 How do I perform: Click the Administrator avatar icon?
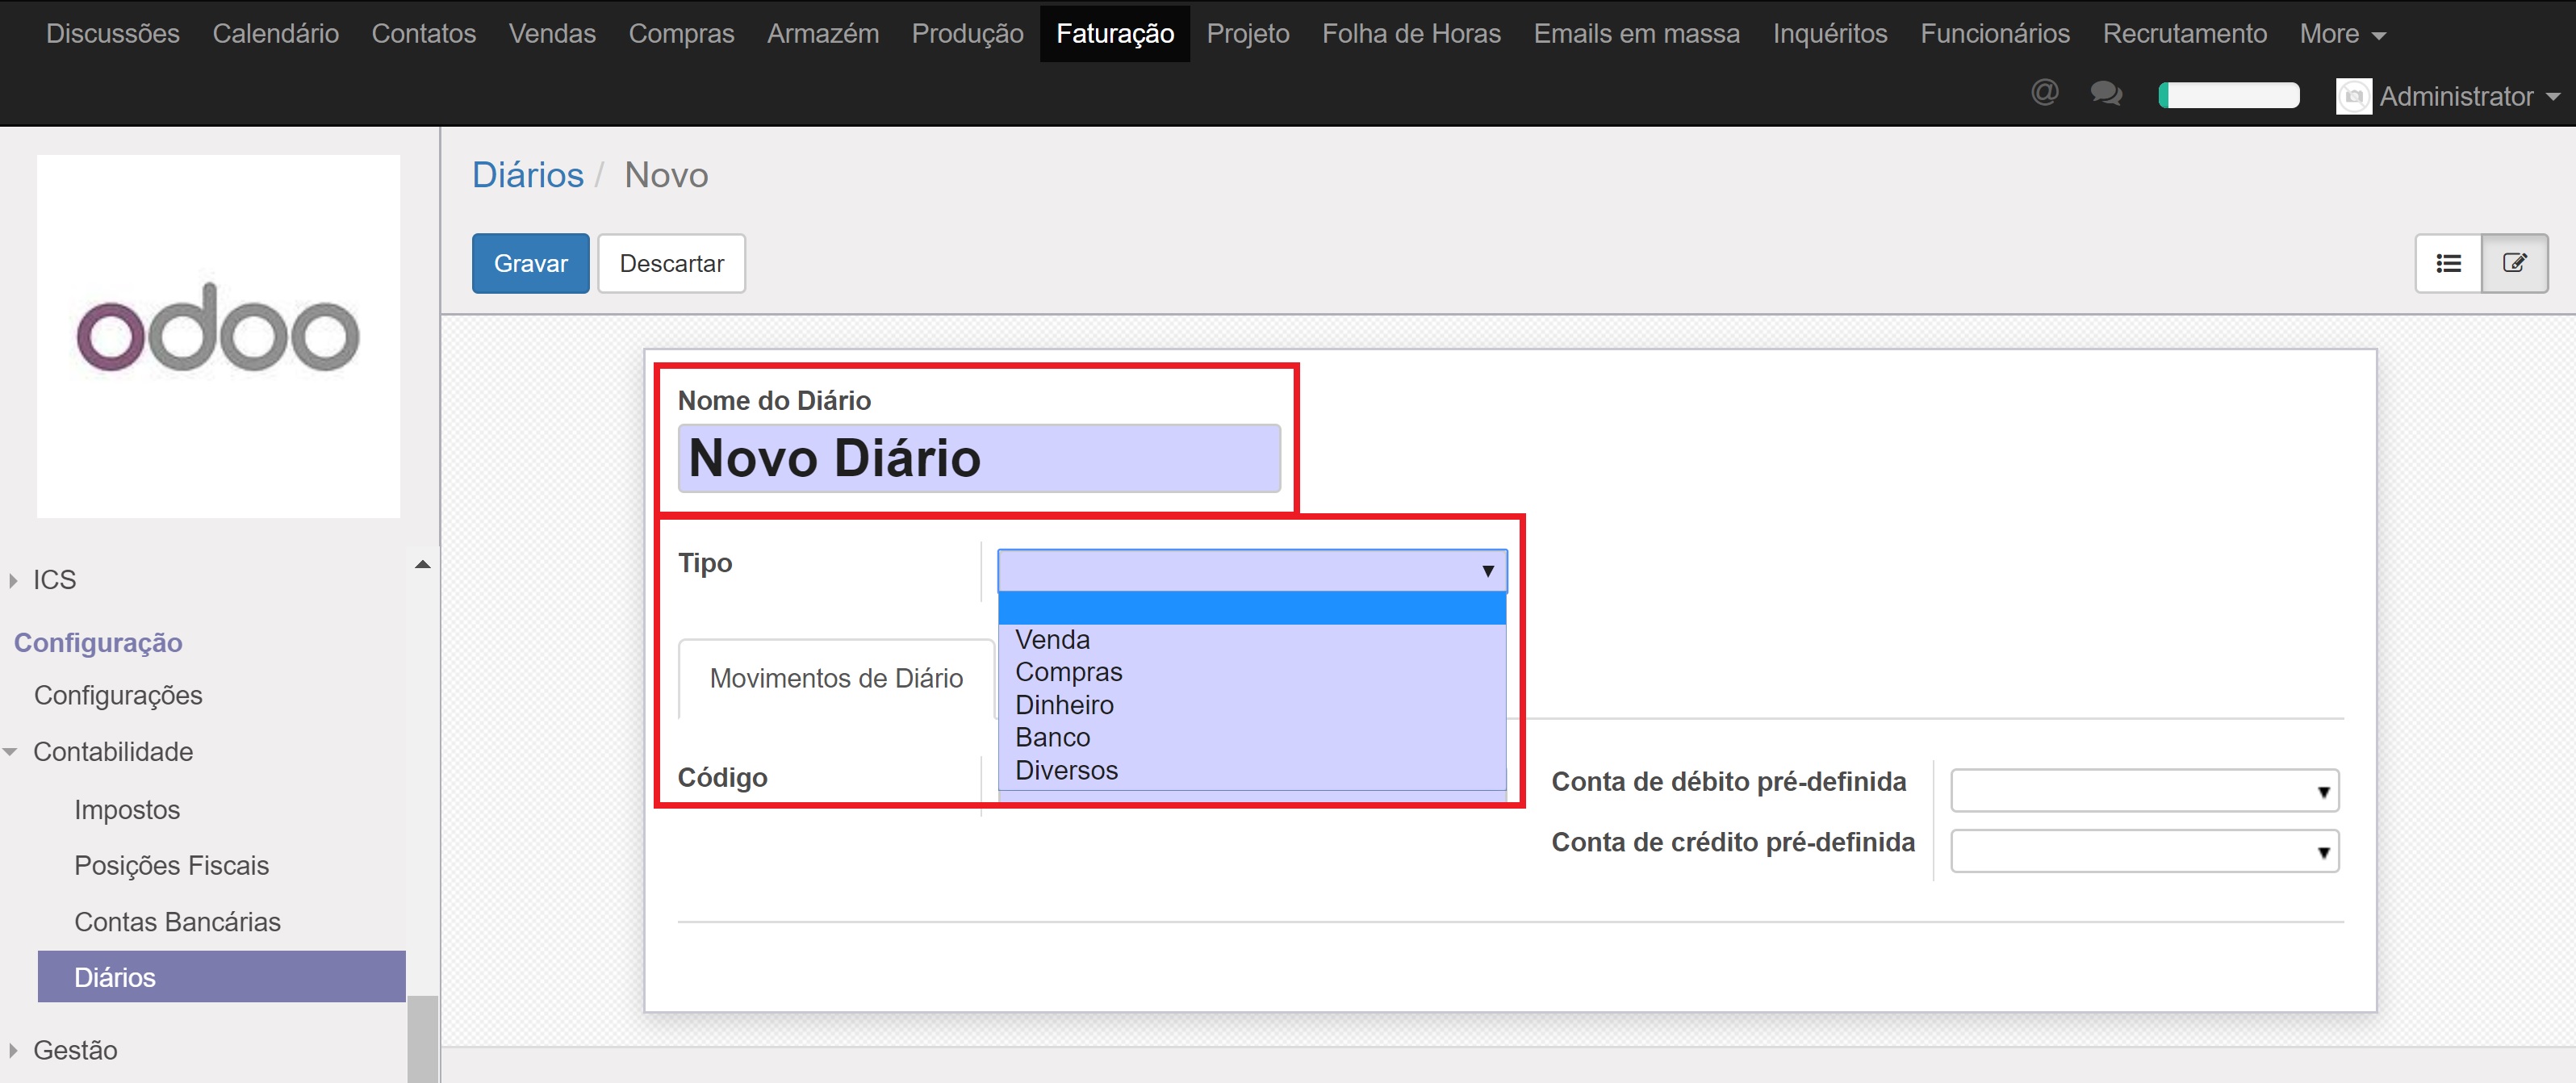pos(2353,97)
